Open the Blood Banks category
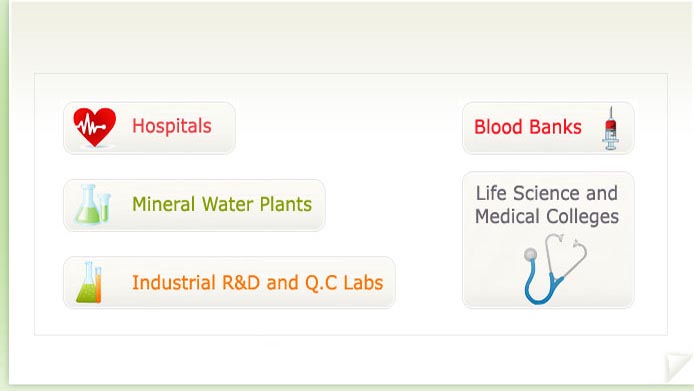Image resolution: width=694 pixels, height=391 pixels. point(548,128)
